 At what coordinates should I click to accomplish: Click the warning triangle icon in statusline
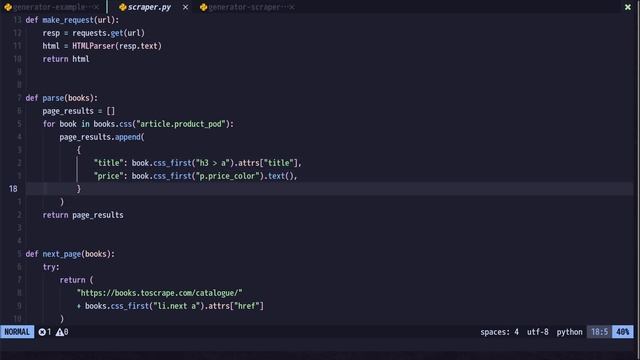click(x=60, y=332)
